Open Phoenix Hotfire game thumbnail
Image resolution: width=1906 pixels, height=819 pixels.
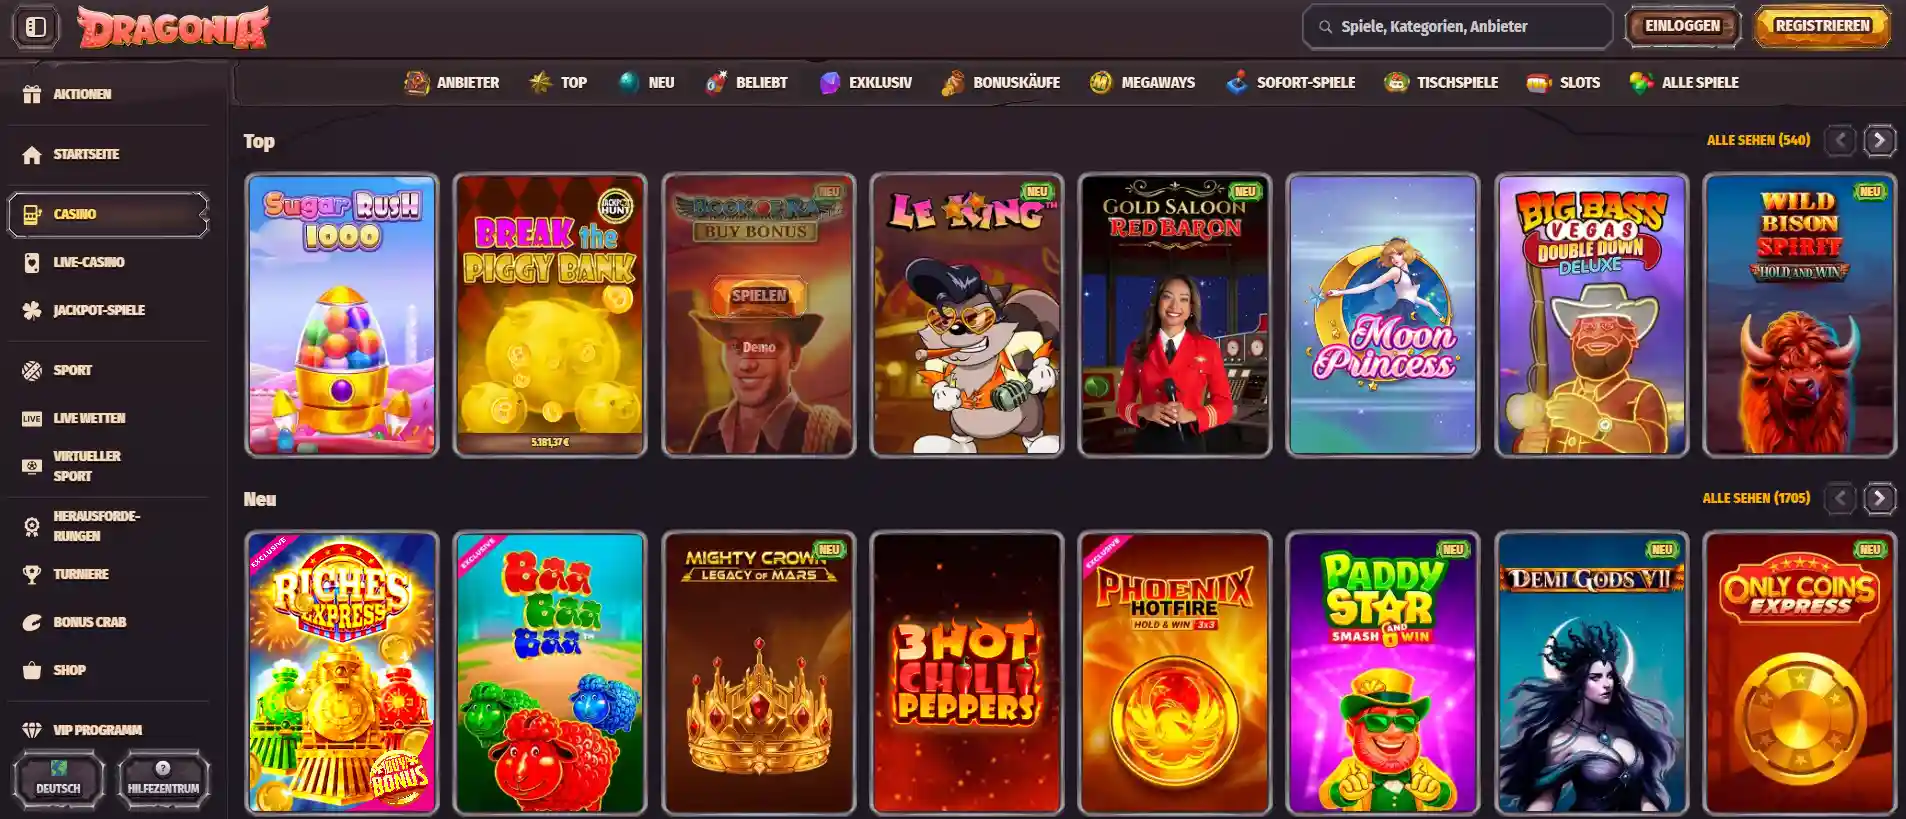coord(1175,673)
